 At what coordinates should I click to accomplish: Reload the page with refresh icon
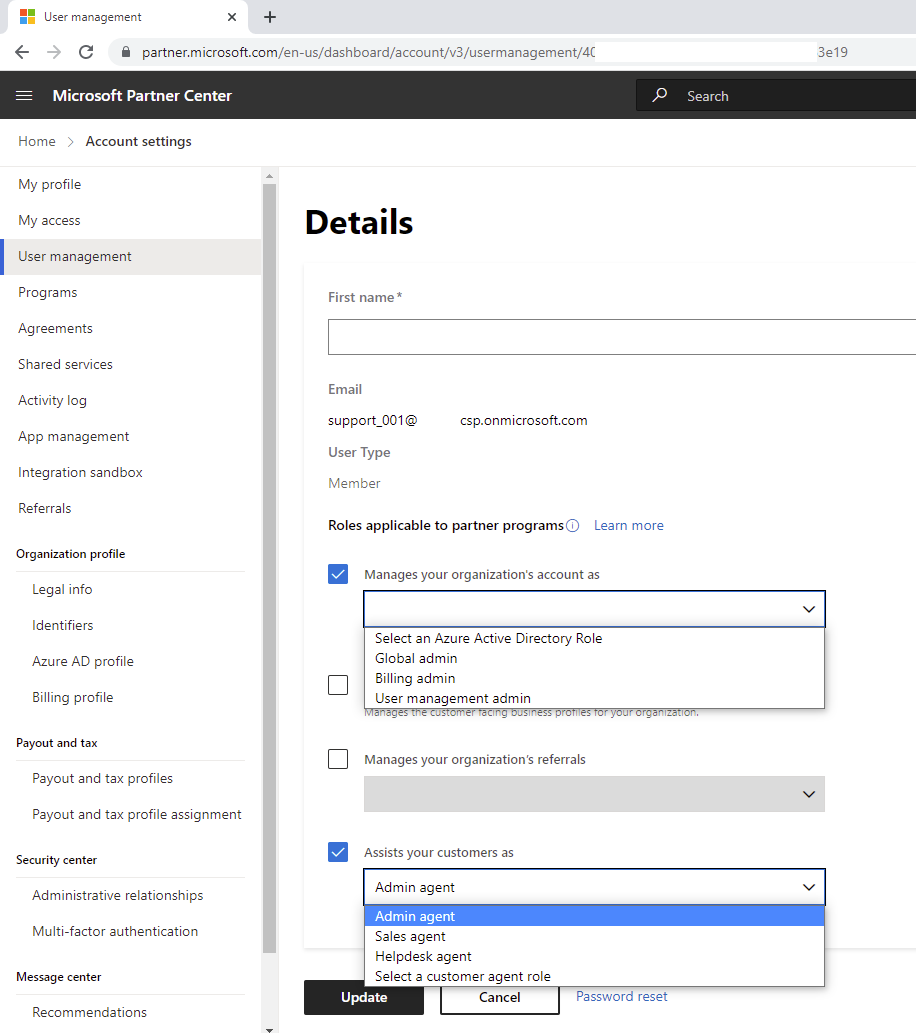86,52
